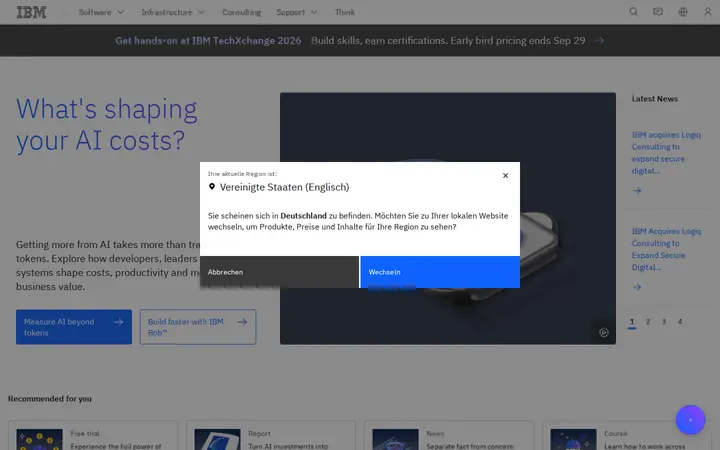Click the location pin icon in dialog
720x450 pixels.
[212, 186]
